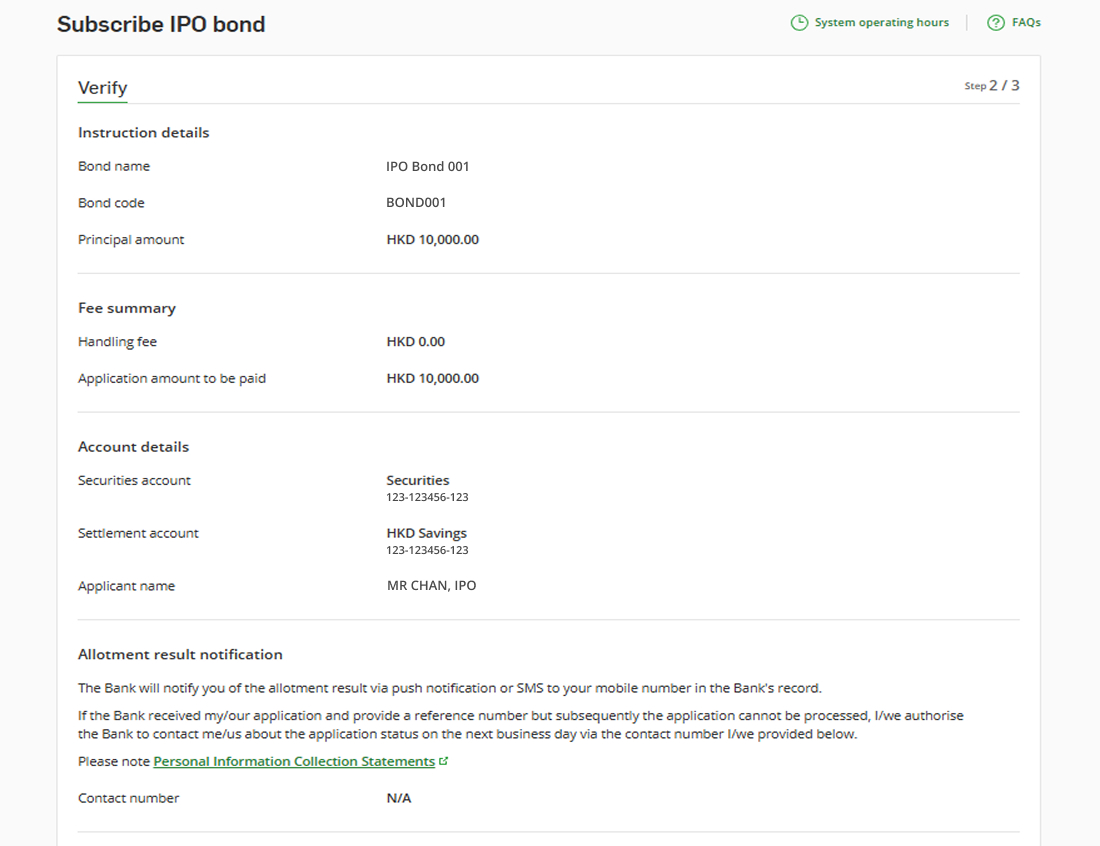1100x846 pixels.
Task: Open the FAQs link
Action: click(x=1026, y=23)
